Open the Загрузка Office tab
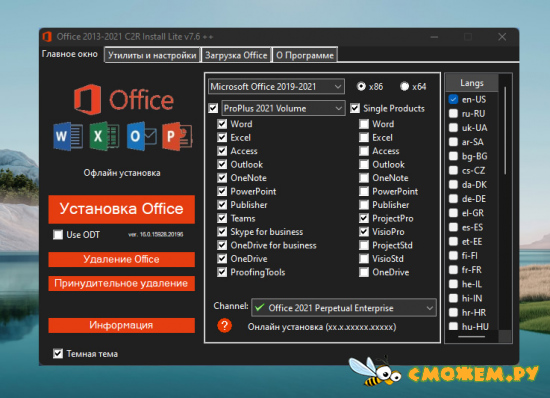The height and width of the screenshot is (398, 550). click(236, 55)
